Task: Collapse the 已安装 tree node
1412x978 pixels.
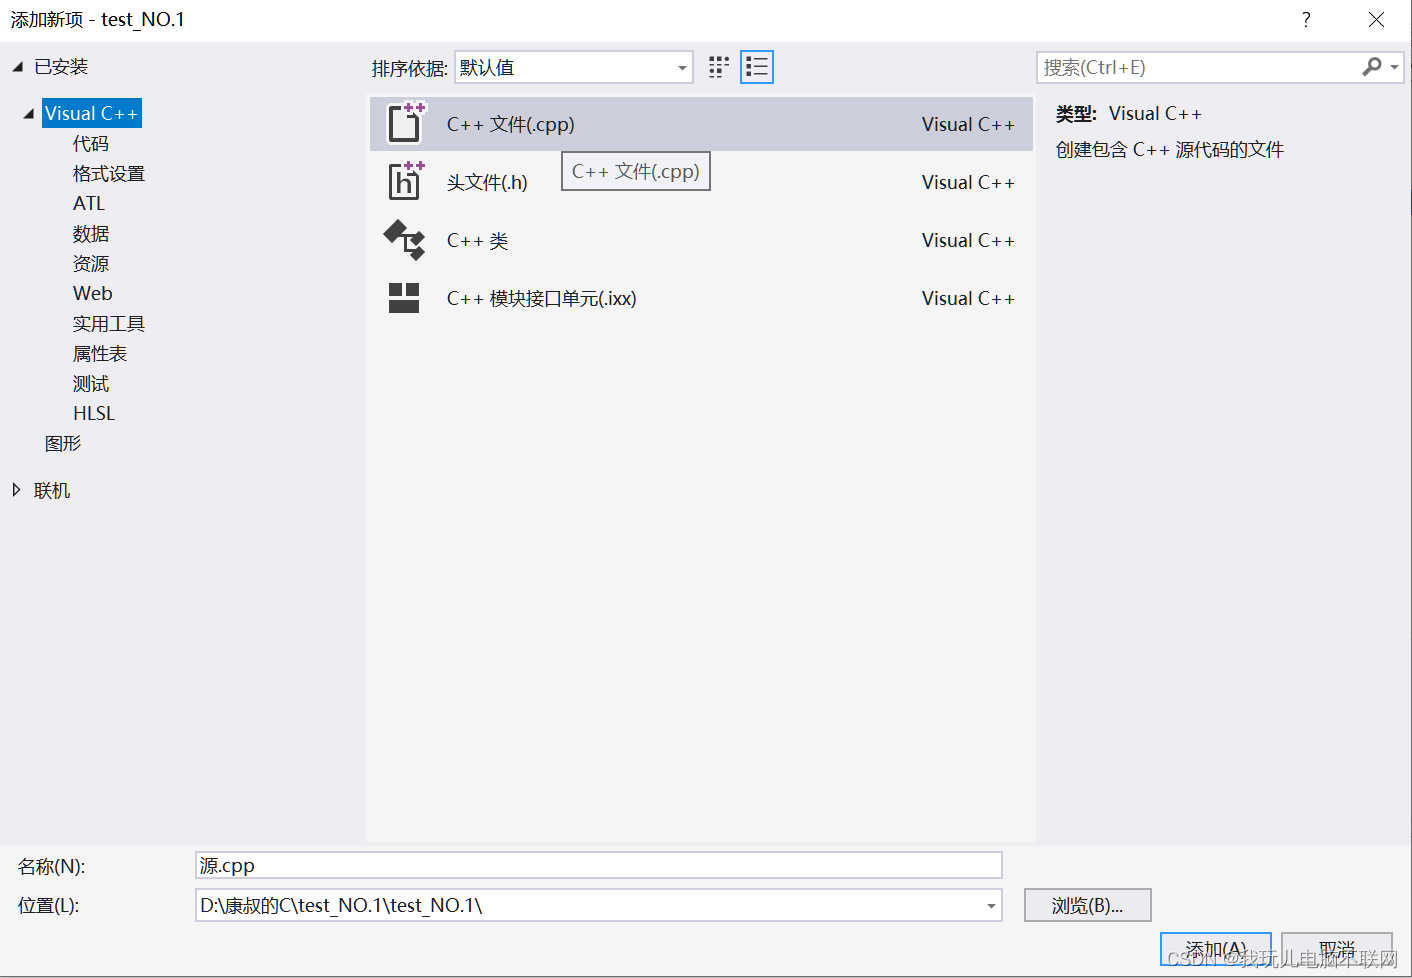Action: [17, 67]
